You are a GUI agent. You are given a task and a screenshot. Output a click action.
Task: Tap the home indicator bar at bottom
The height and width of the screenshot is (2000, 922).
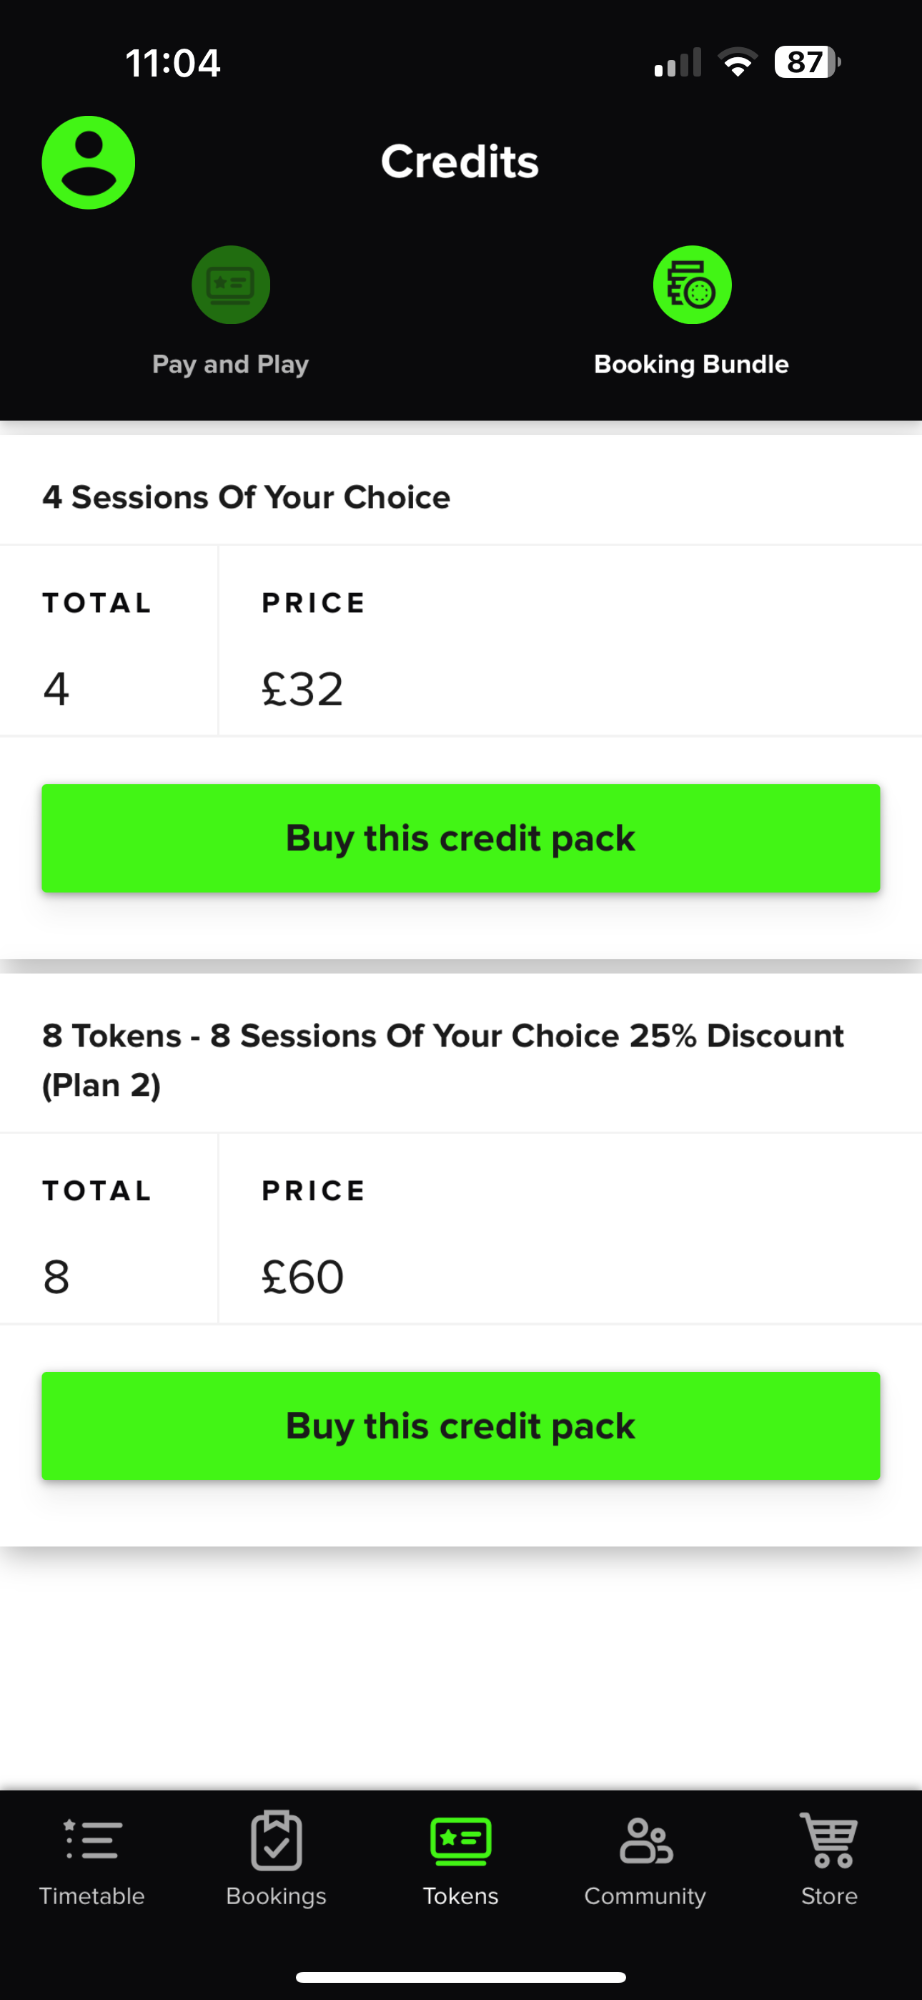(x=461, y=1977)
